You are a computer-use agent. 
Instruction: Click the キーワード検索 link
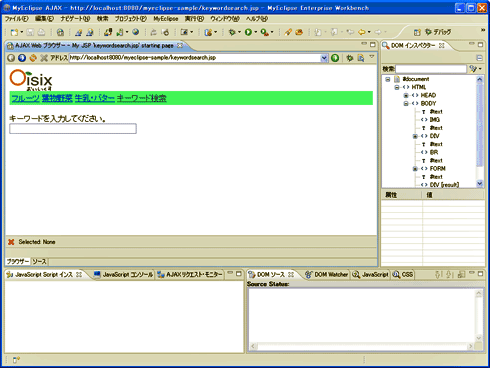point(142,98)
